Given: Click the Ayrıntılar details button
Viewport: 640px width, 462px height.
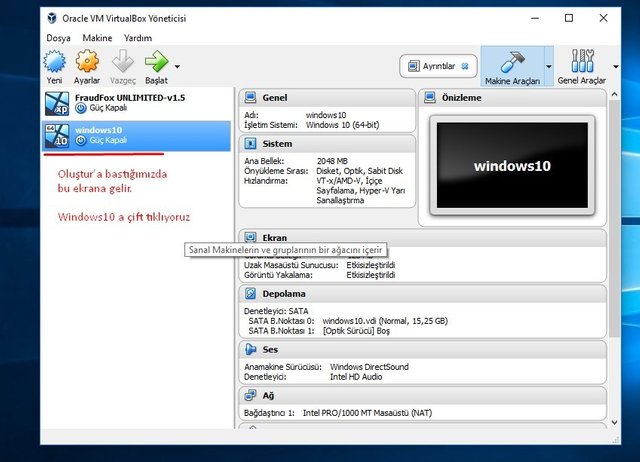Looking at the screenshot, I should pos(438,66).
